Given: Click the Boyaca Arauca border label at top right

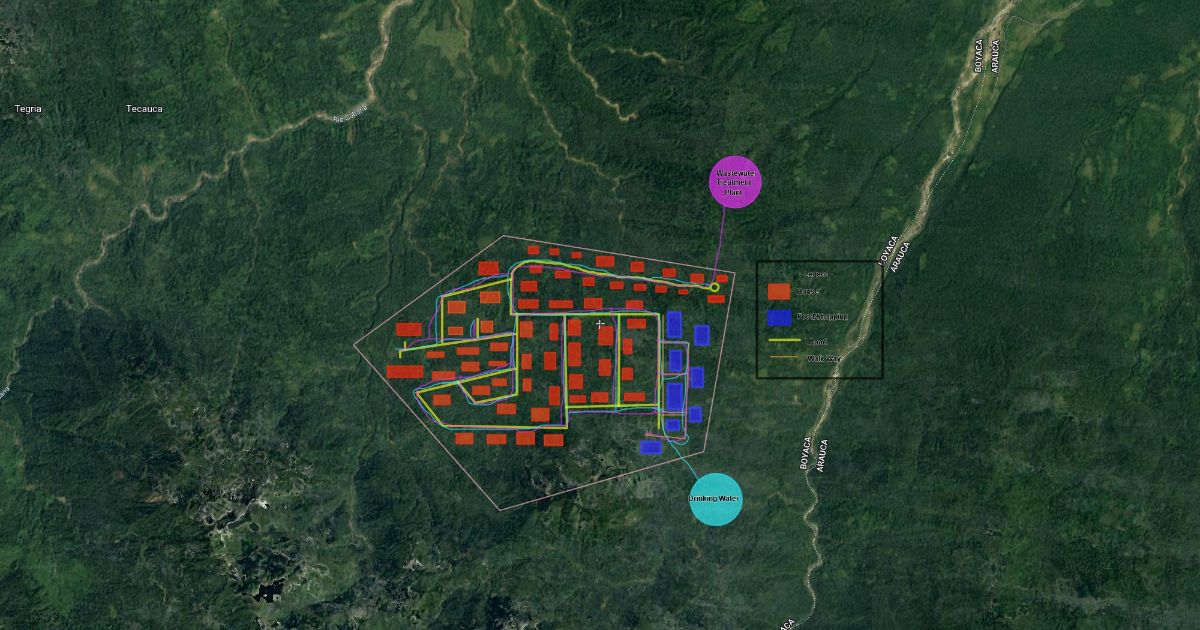Looking at the screenshot, I should pyautogui.click(x=987, y=56).
